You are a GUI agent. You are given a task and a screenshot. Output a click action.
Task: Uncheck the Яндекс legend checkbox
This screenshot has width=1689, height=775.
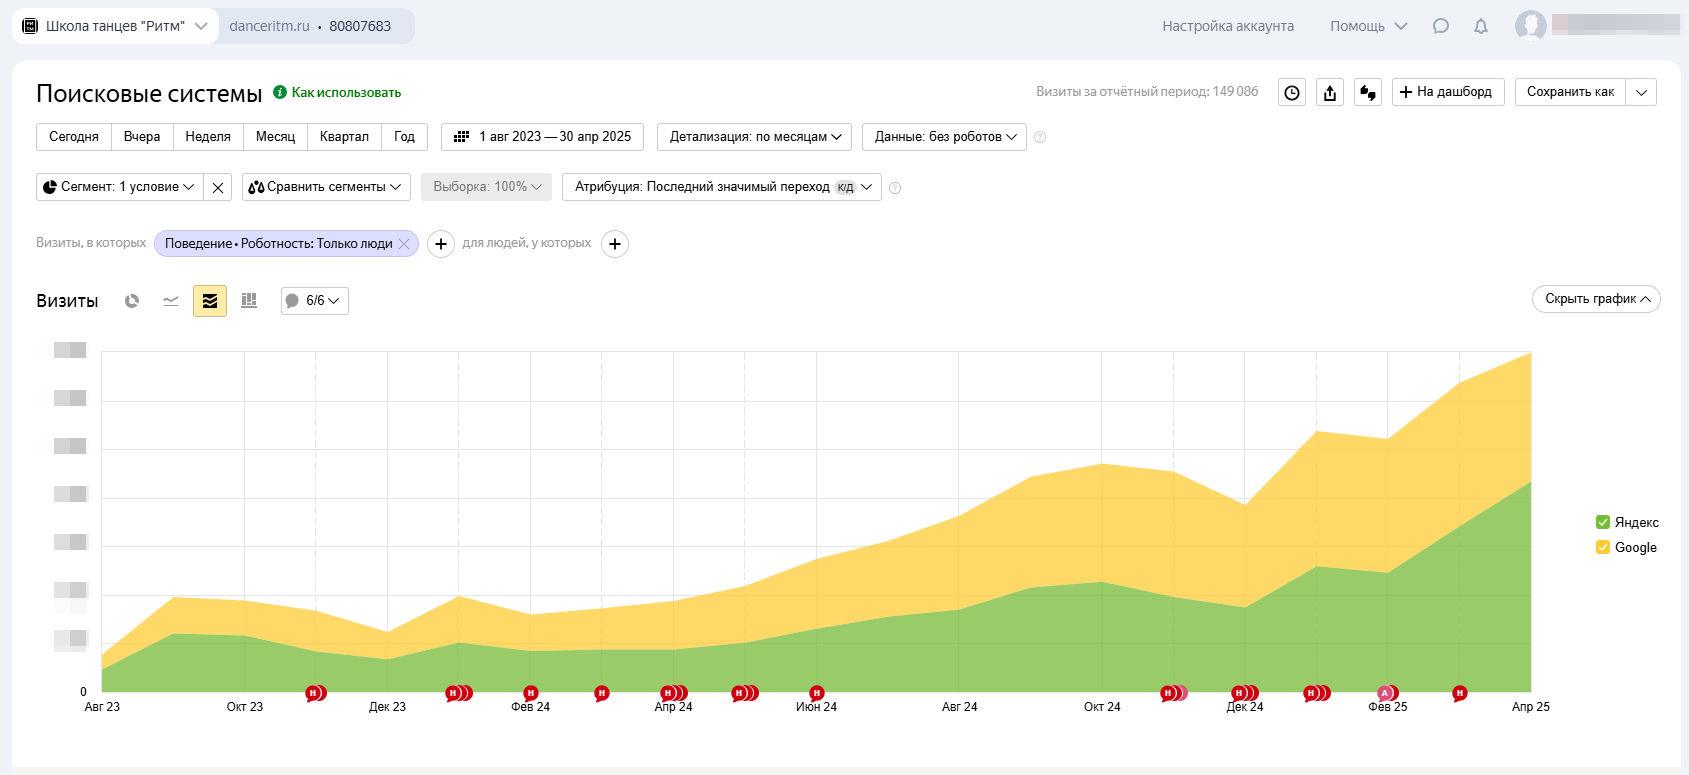point(1603,522)
